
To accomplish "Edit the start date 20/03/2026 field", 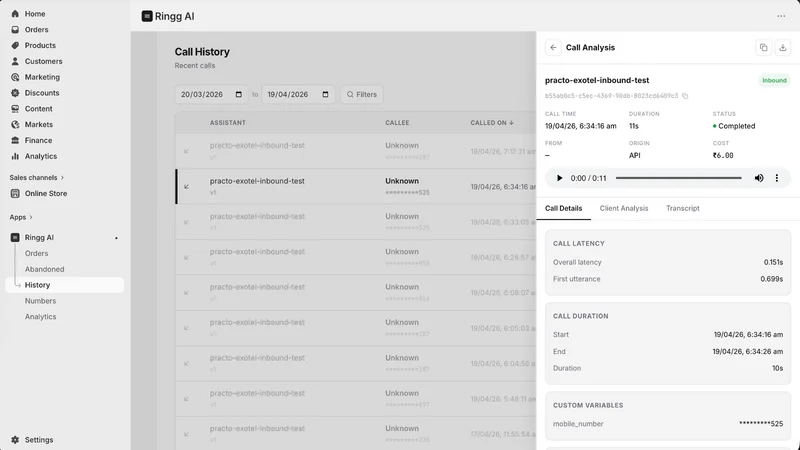I will tap(211, 94).
